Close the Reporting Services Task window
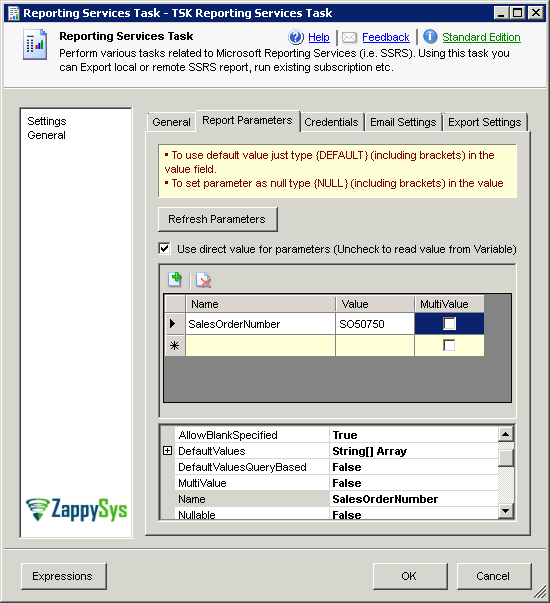 click(x=536, y=13)
